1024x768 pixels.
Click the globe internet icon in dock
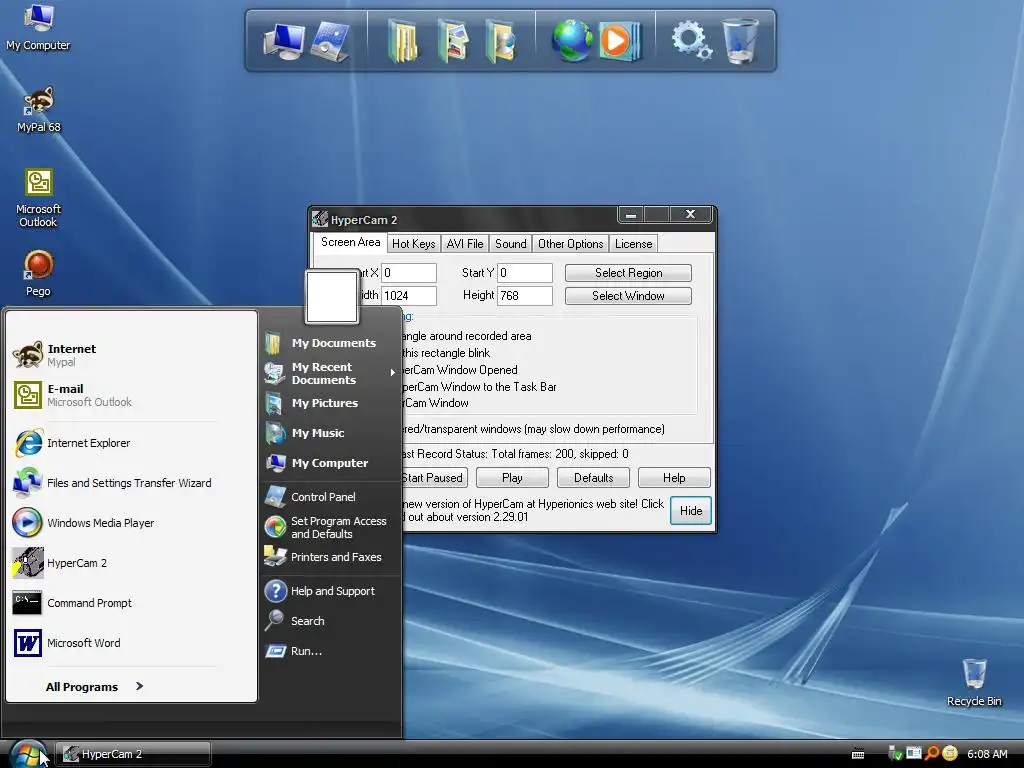(x=571, y=40)
